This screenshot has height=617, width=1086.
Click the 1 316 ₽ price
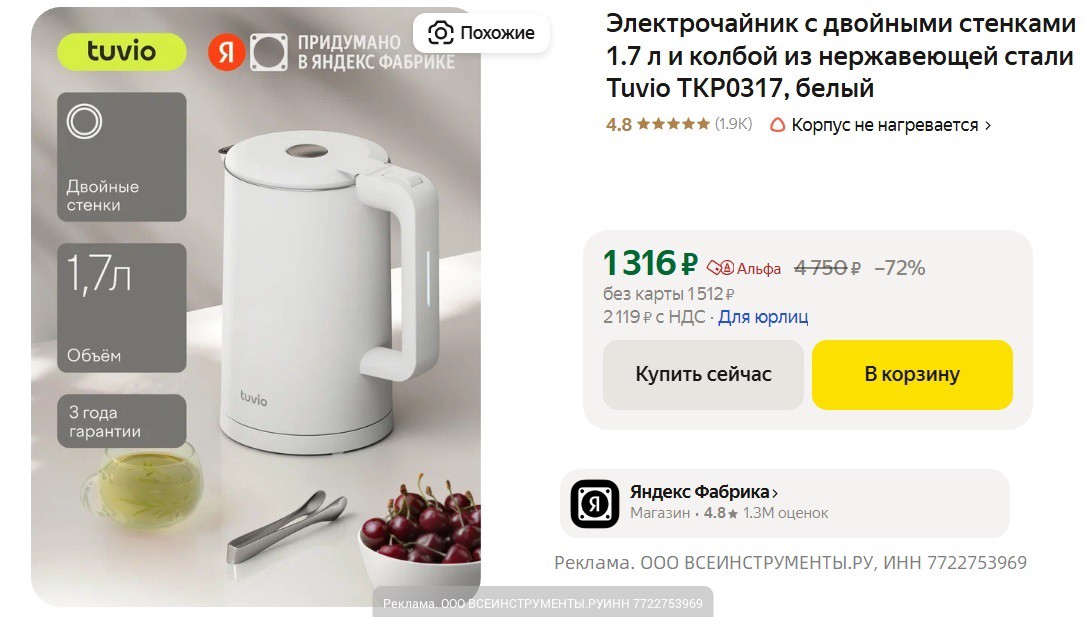coord(650,263)
